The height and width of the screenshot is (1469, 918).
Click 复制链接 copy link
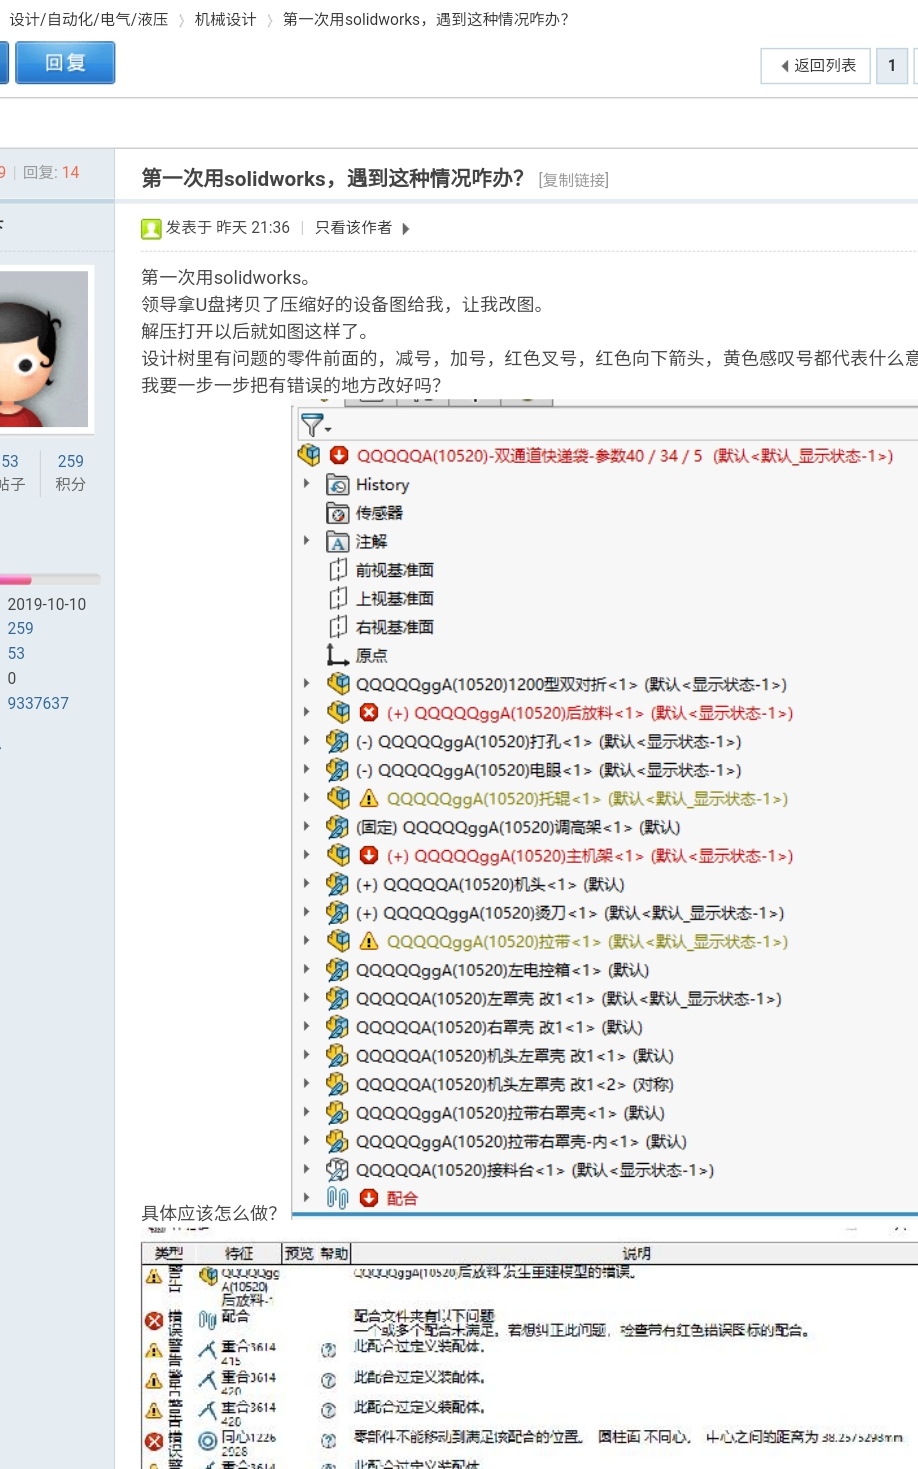coord(573,180)
